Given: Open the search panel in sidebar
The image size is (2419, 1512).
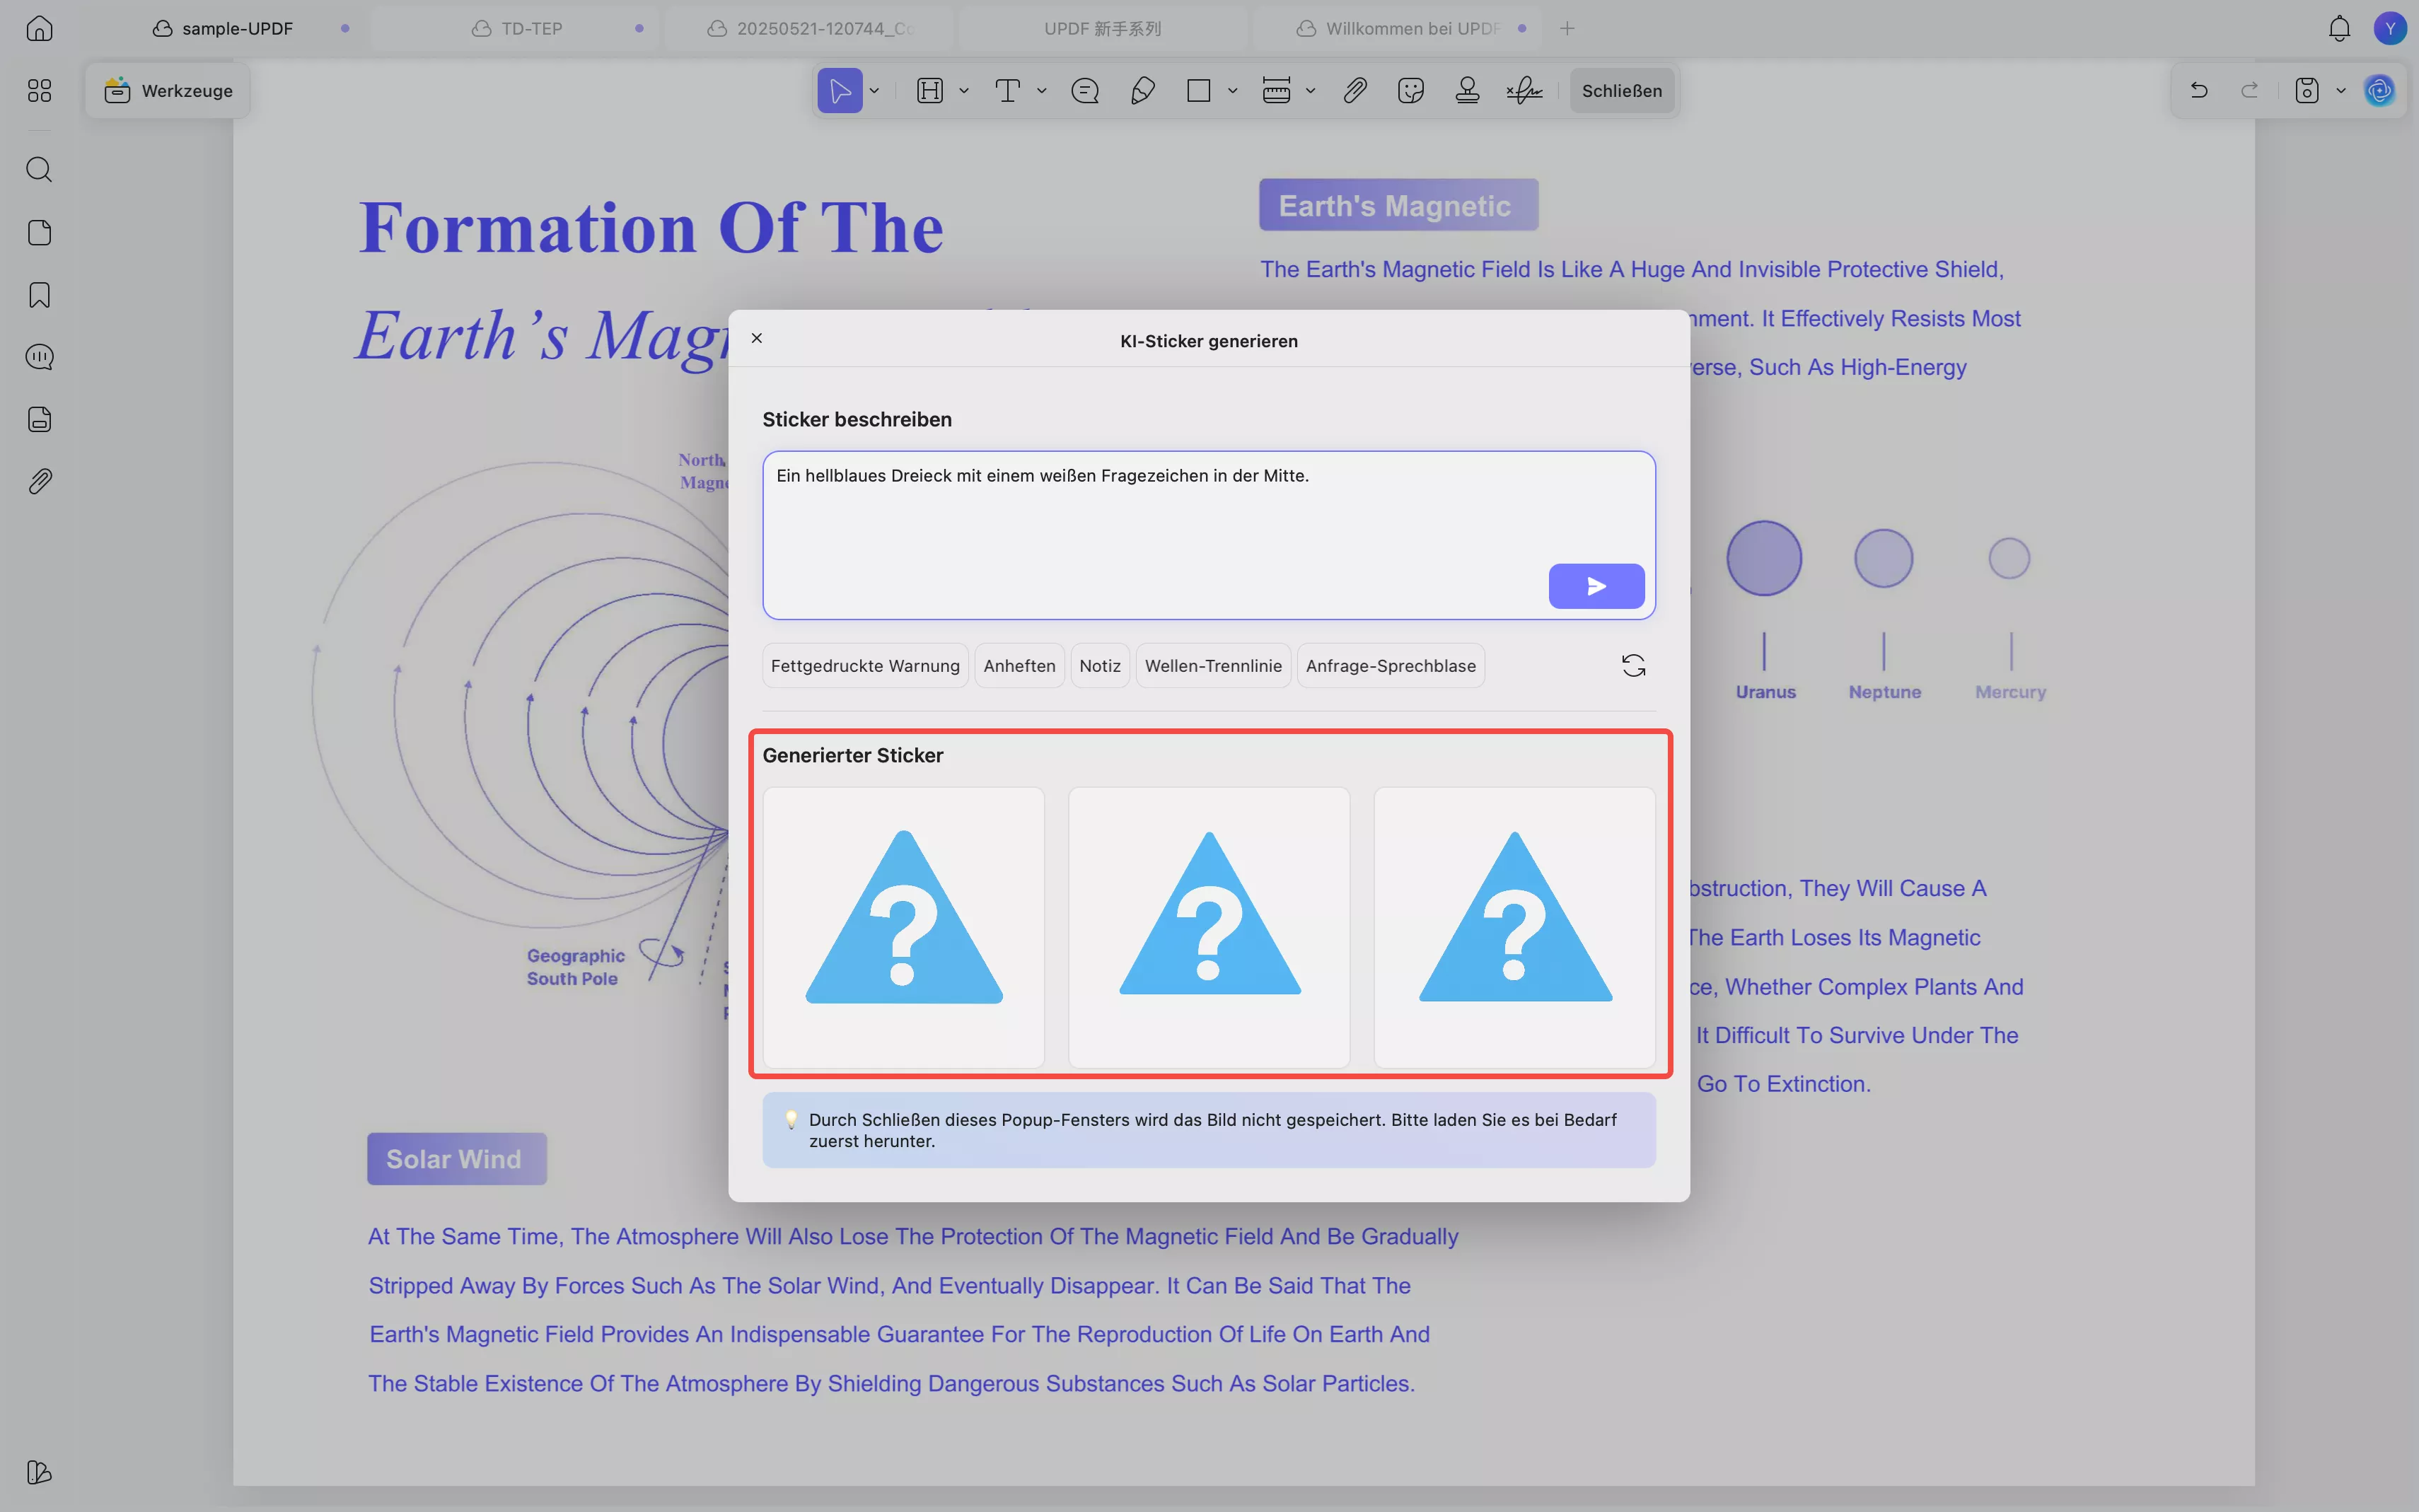Looking at the screenshot, I should 39,169.
